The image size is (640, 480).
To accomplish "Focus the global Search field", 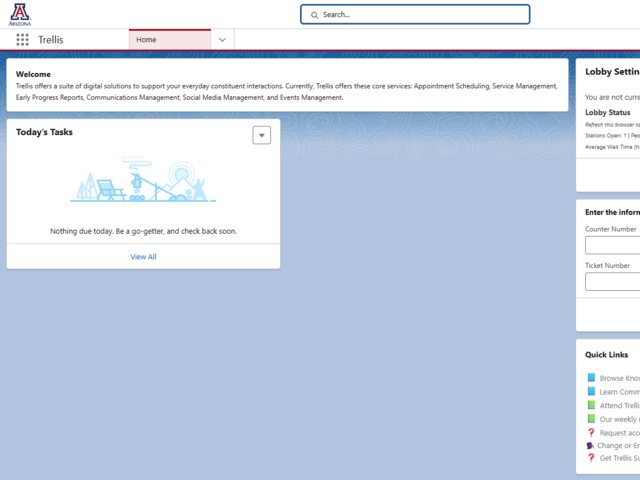I will click(415, 15).
